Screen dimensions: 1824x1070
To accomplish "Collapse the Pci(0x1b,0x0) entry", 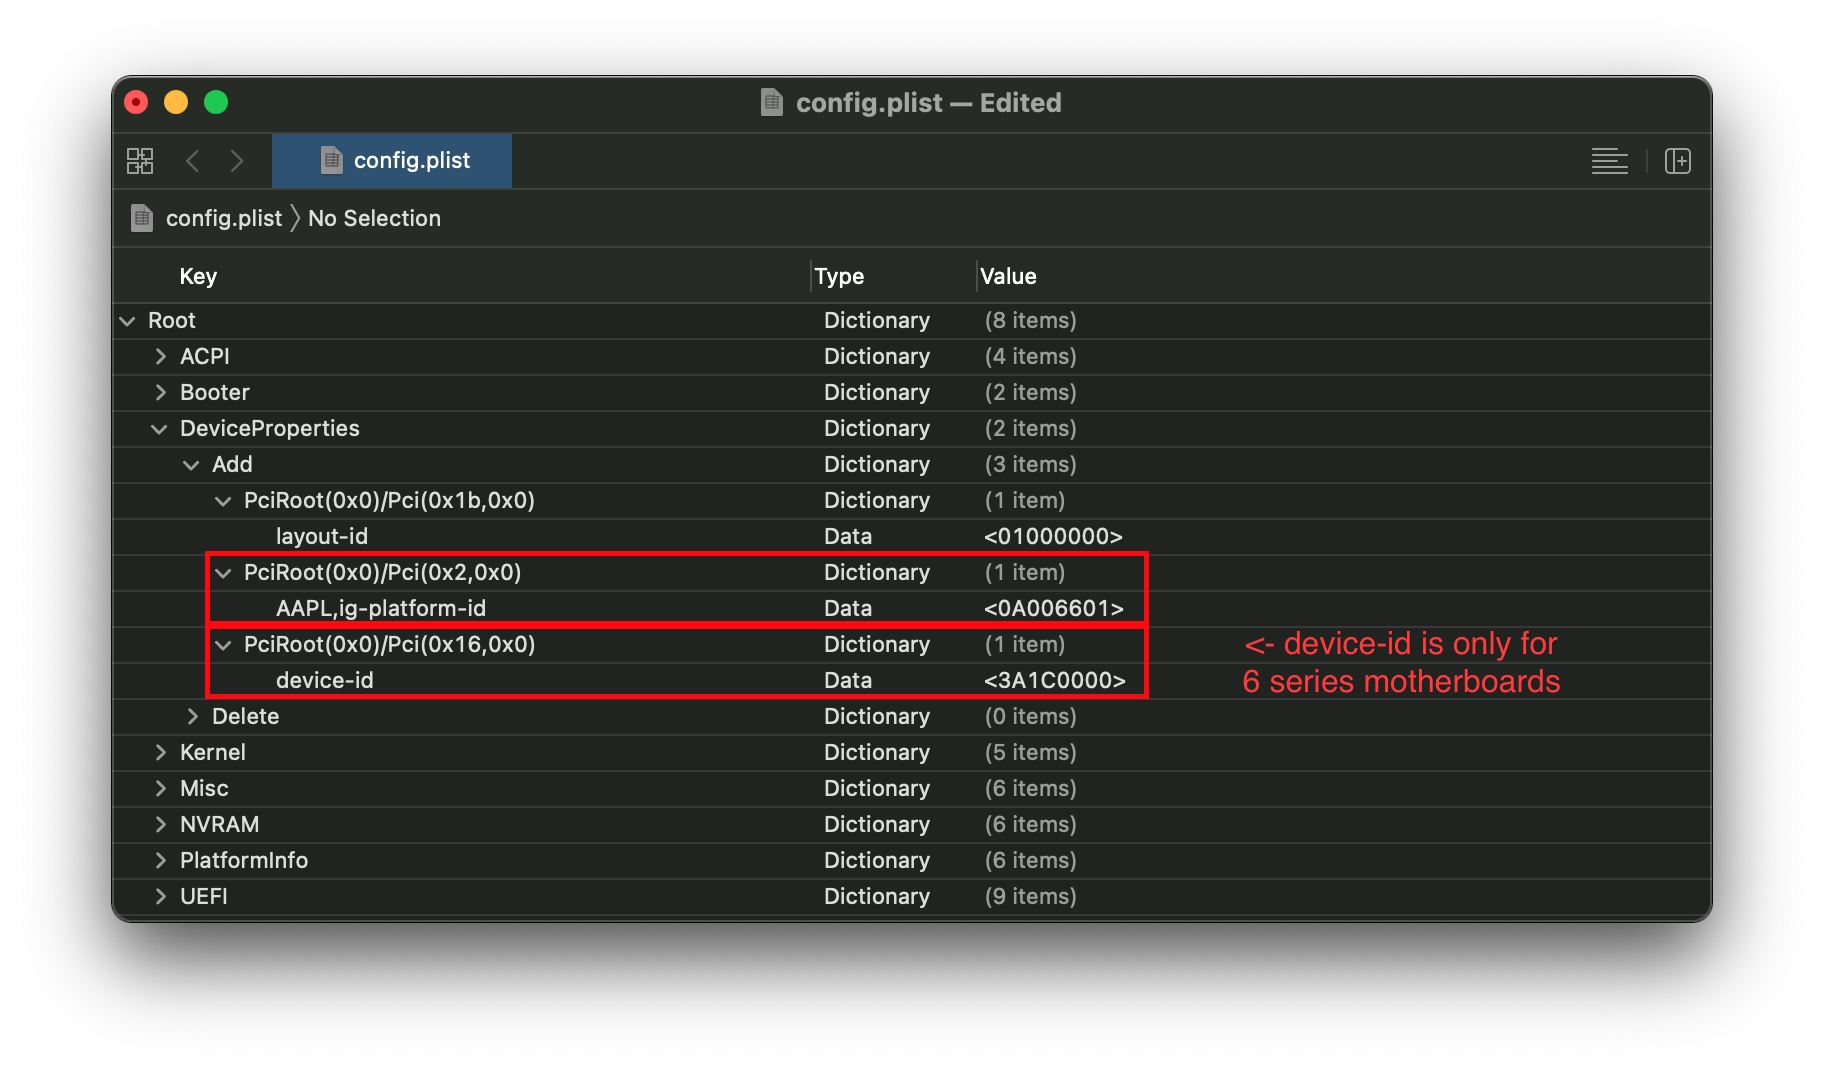I will coord(223,501).
